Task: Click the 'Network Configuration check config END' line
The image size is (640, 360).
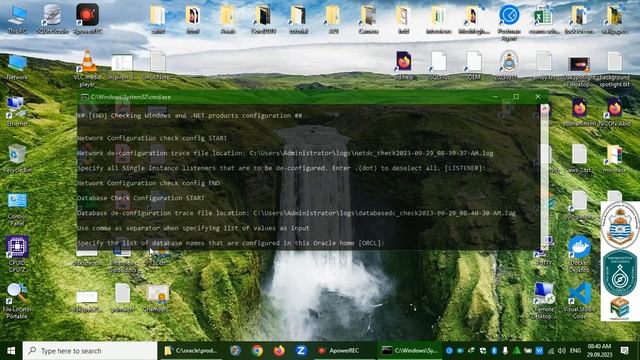Action: [x=149, y=183]
